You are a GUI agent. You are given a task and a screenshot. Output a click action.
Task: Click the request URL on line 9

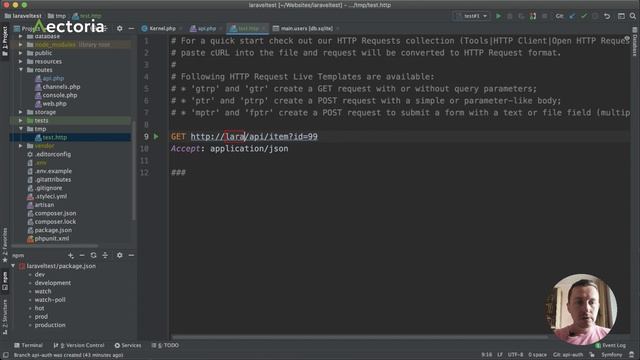[254, 136]
